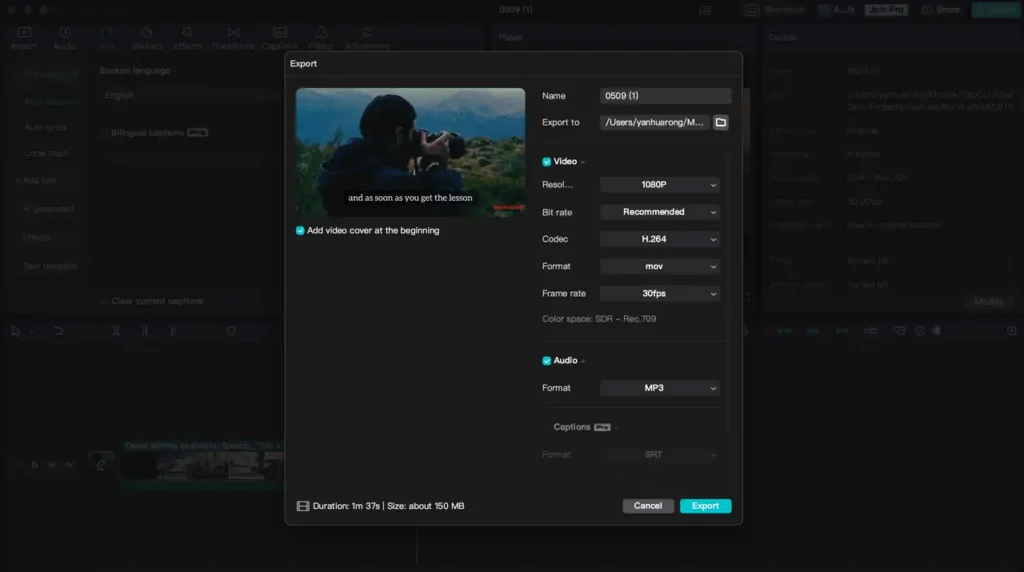Select Auto captions in the left sidebar

(x=51, y=102)
